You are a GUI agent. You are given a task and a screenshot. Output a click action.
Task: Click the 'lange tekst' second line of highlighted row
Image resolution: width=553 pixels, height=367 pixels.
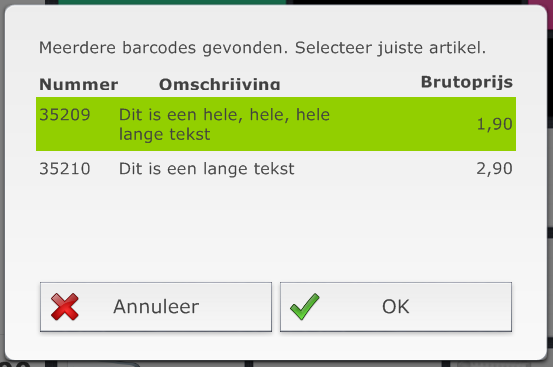164,135
